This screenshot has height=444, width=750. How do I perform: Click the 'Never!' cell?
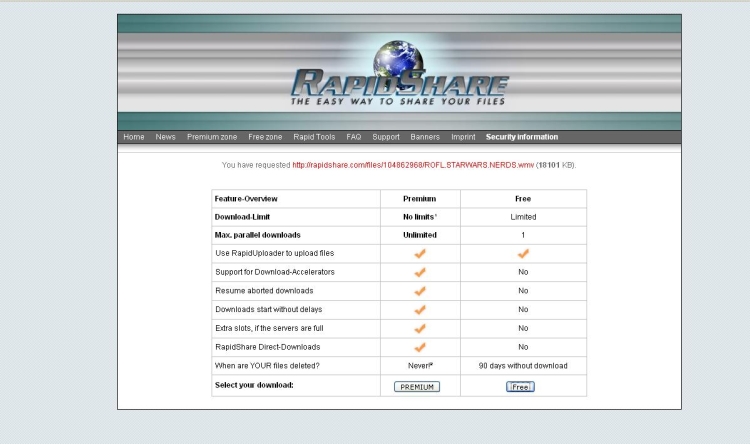[x=420, y=366]
